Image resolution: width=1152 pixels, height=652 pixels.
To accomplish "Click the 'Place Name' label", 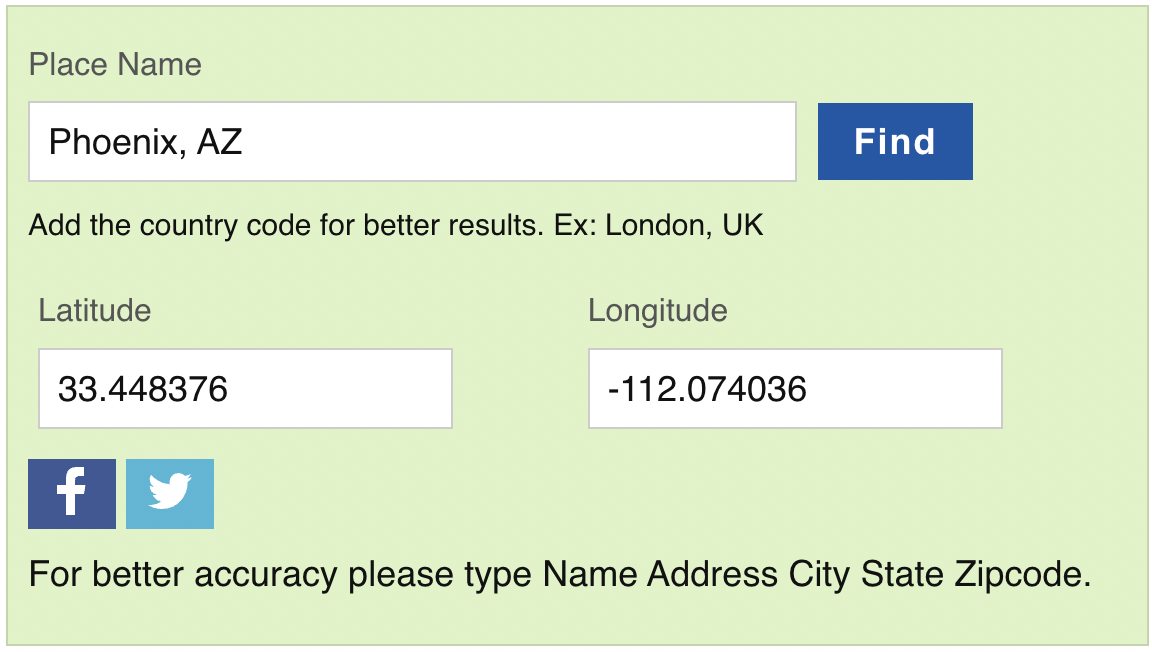I will pyautogui.click(x=116, y=64).
